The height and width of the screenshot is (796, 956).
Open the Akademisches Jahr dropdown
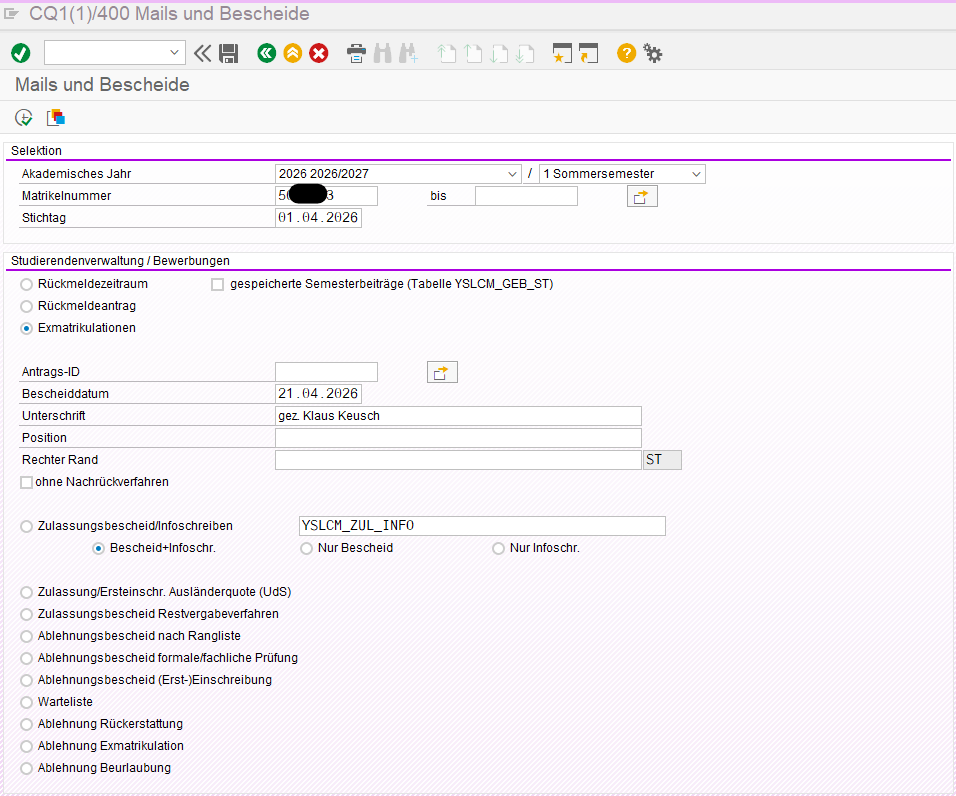click(512, 174)
